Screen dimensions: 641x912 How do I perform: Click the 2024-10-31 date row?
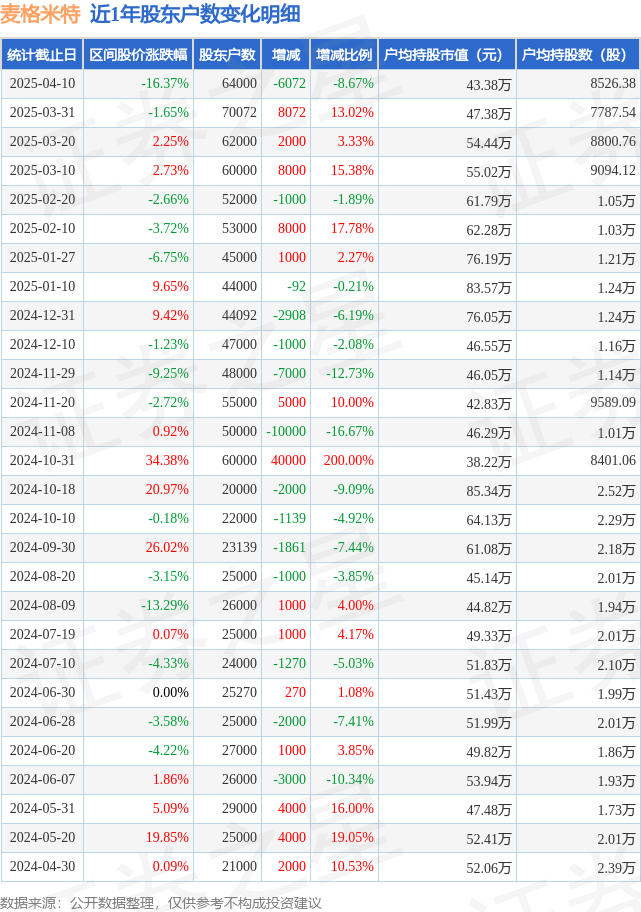click(x=320, y=461)
